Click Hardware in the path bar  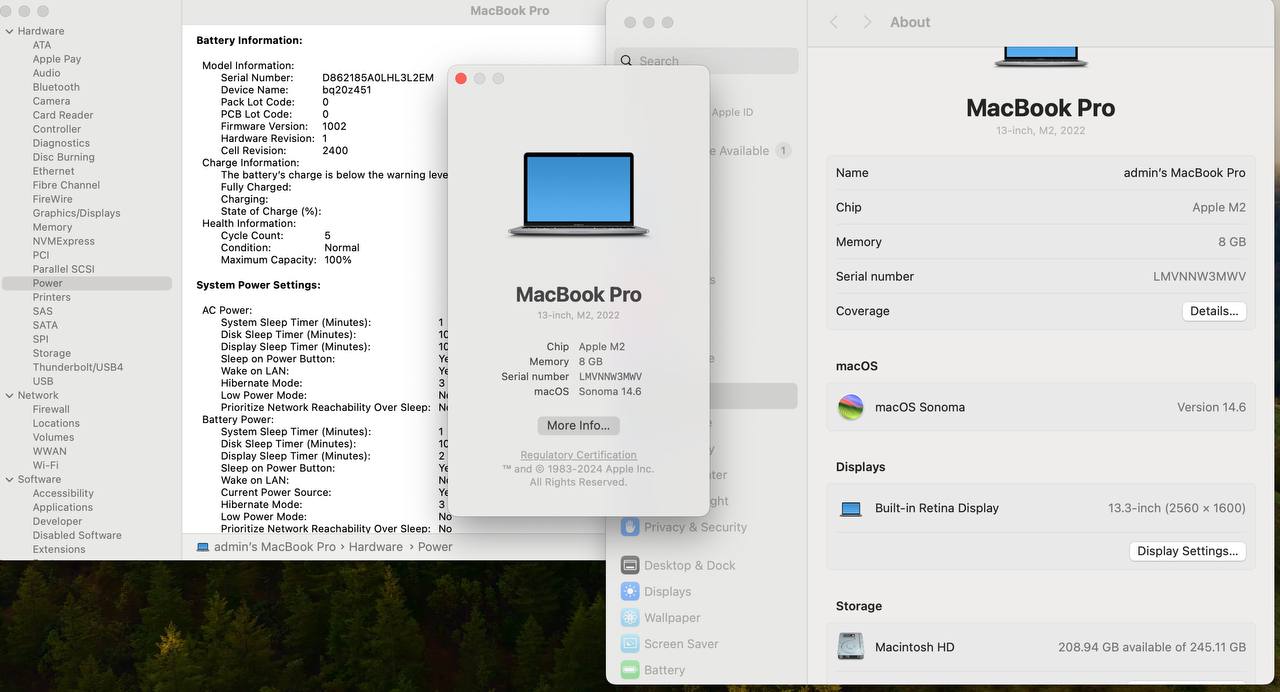376,547
